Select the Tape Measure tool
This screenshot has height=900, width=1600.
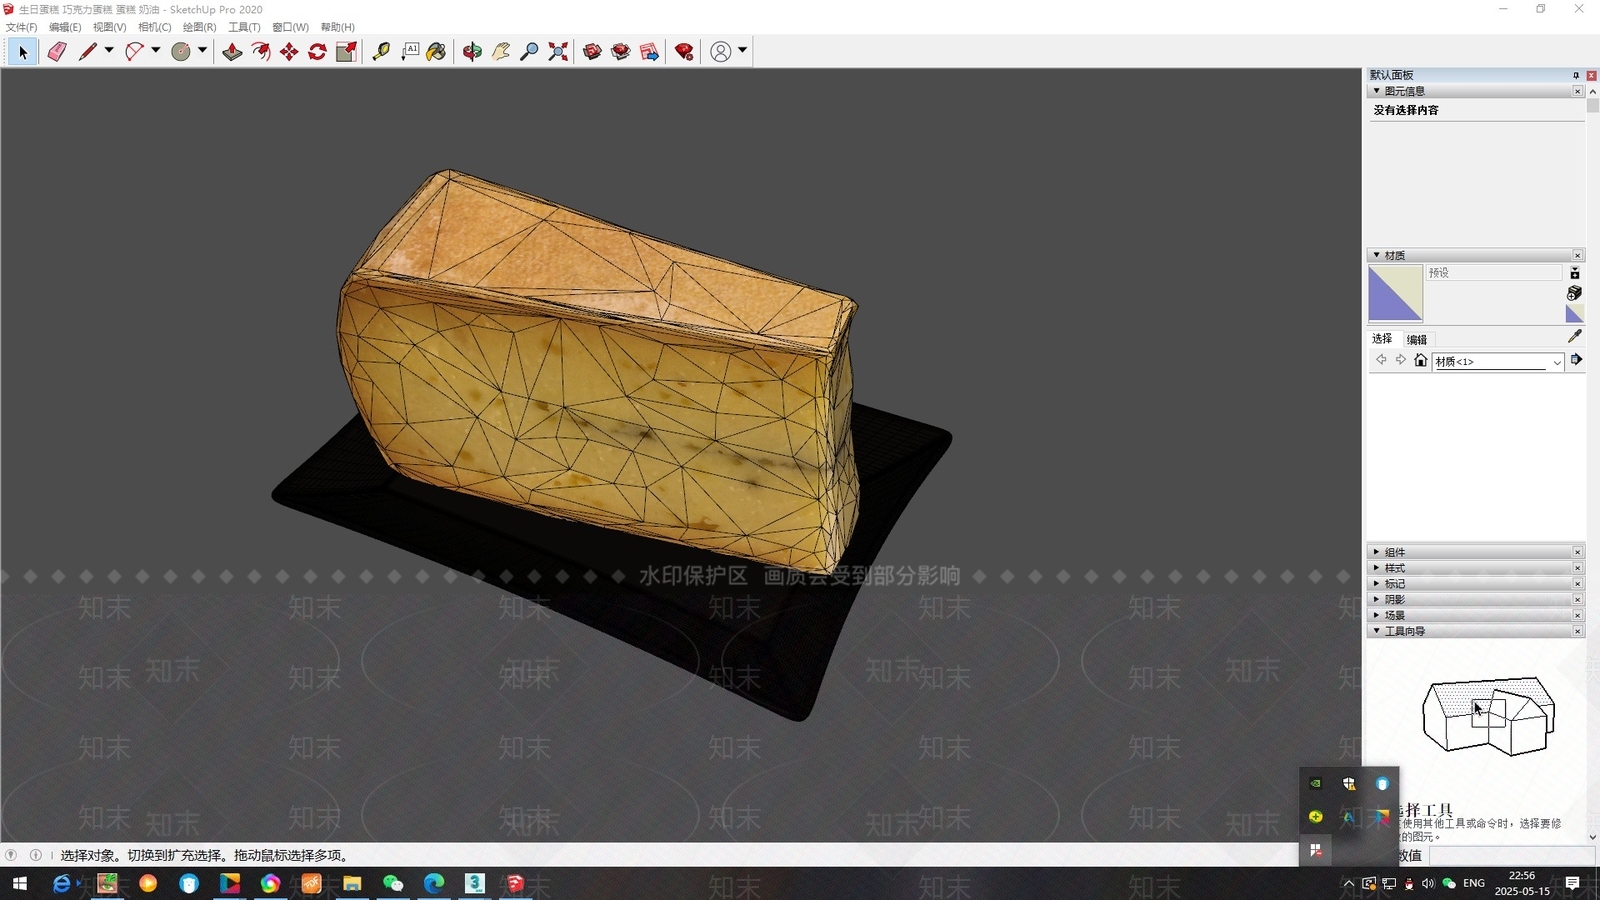click(x=381, y=52)
